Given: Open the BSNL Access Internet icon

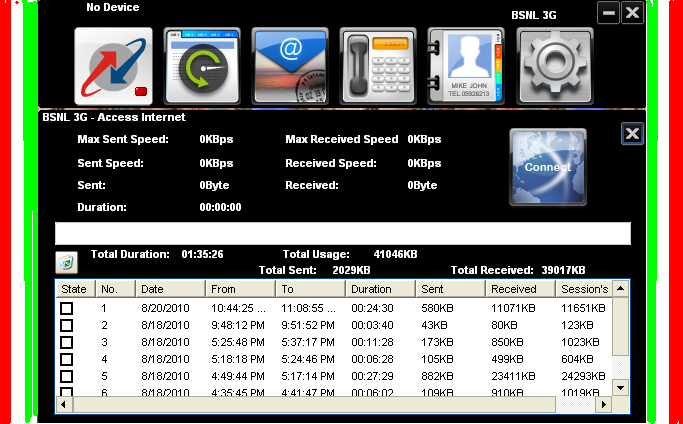Looking at the screenshot, I should tap(113, 66).
